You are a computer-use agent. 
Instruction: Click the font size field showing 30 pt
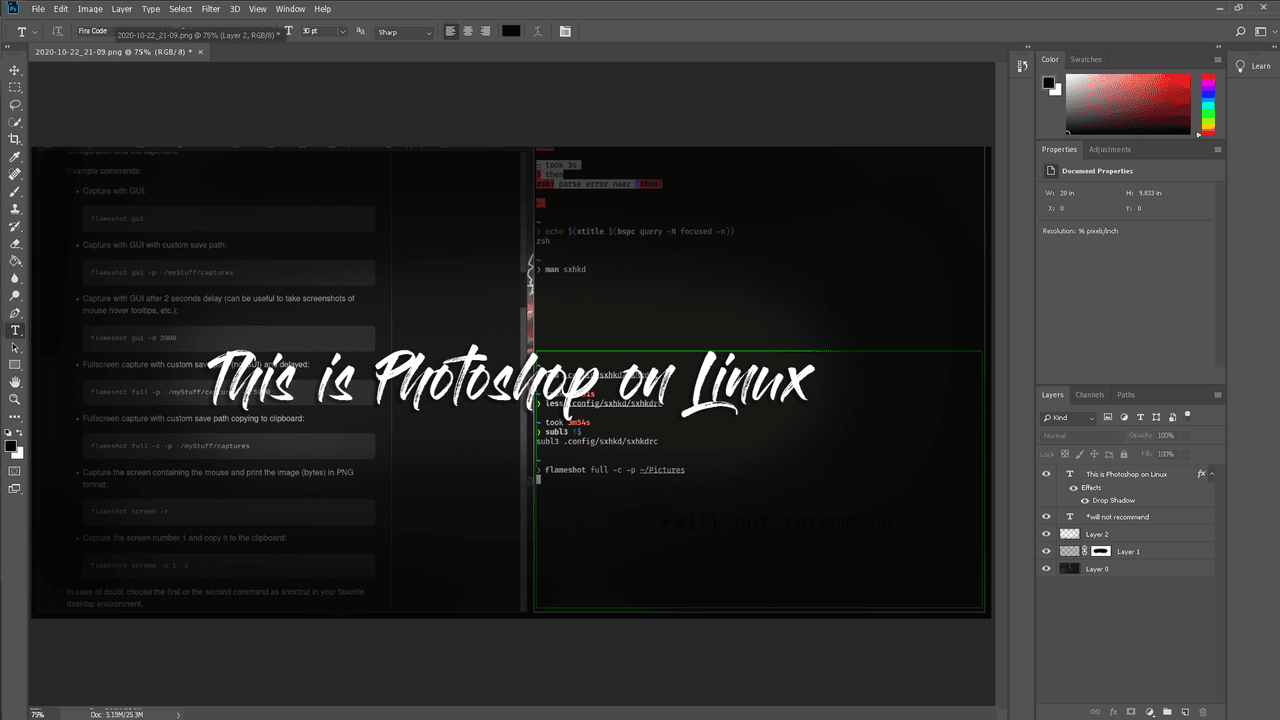pos(317,32)
